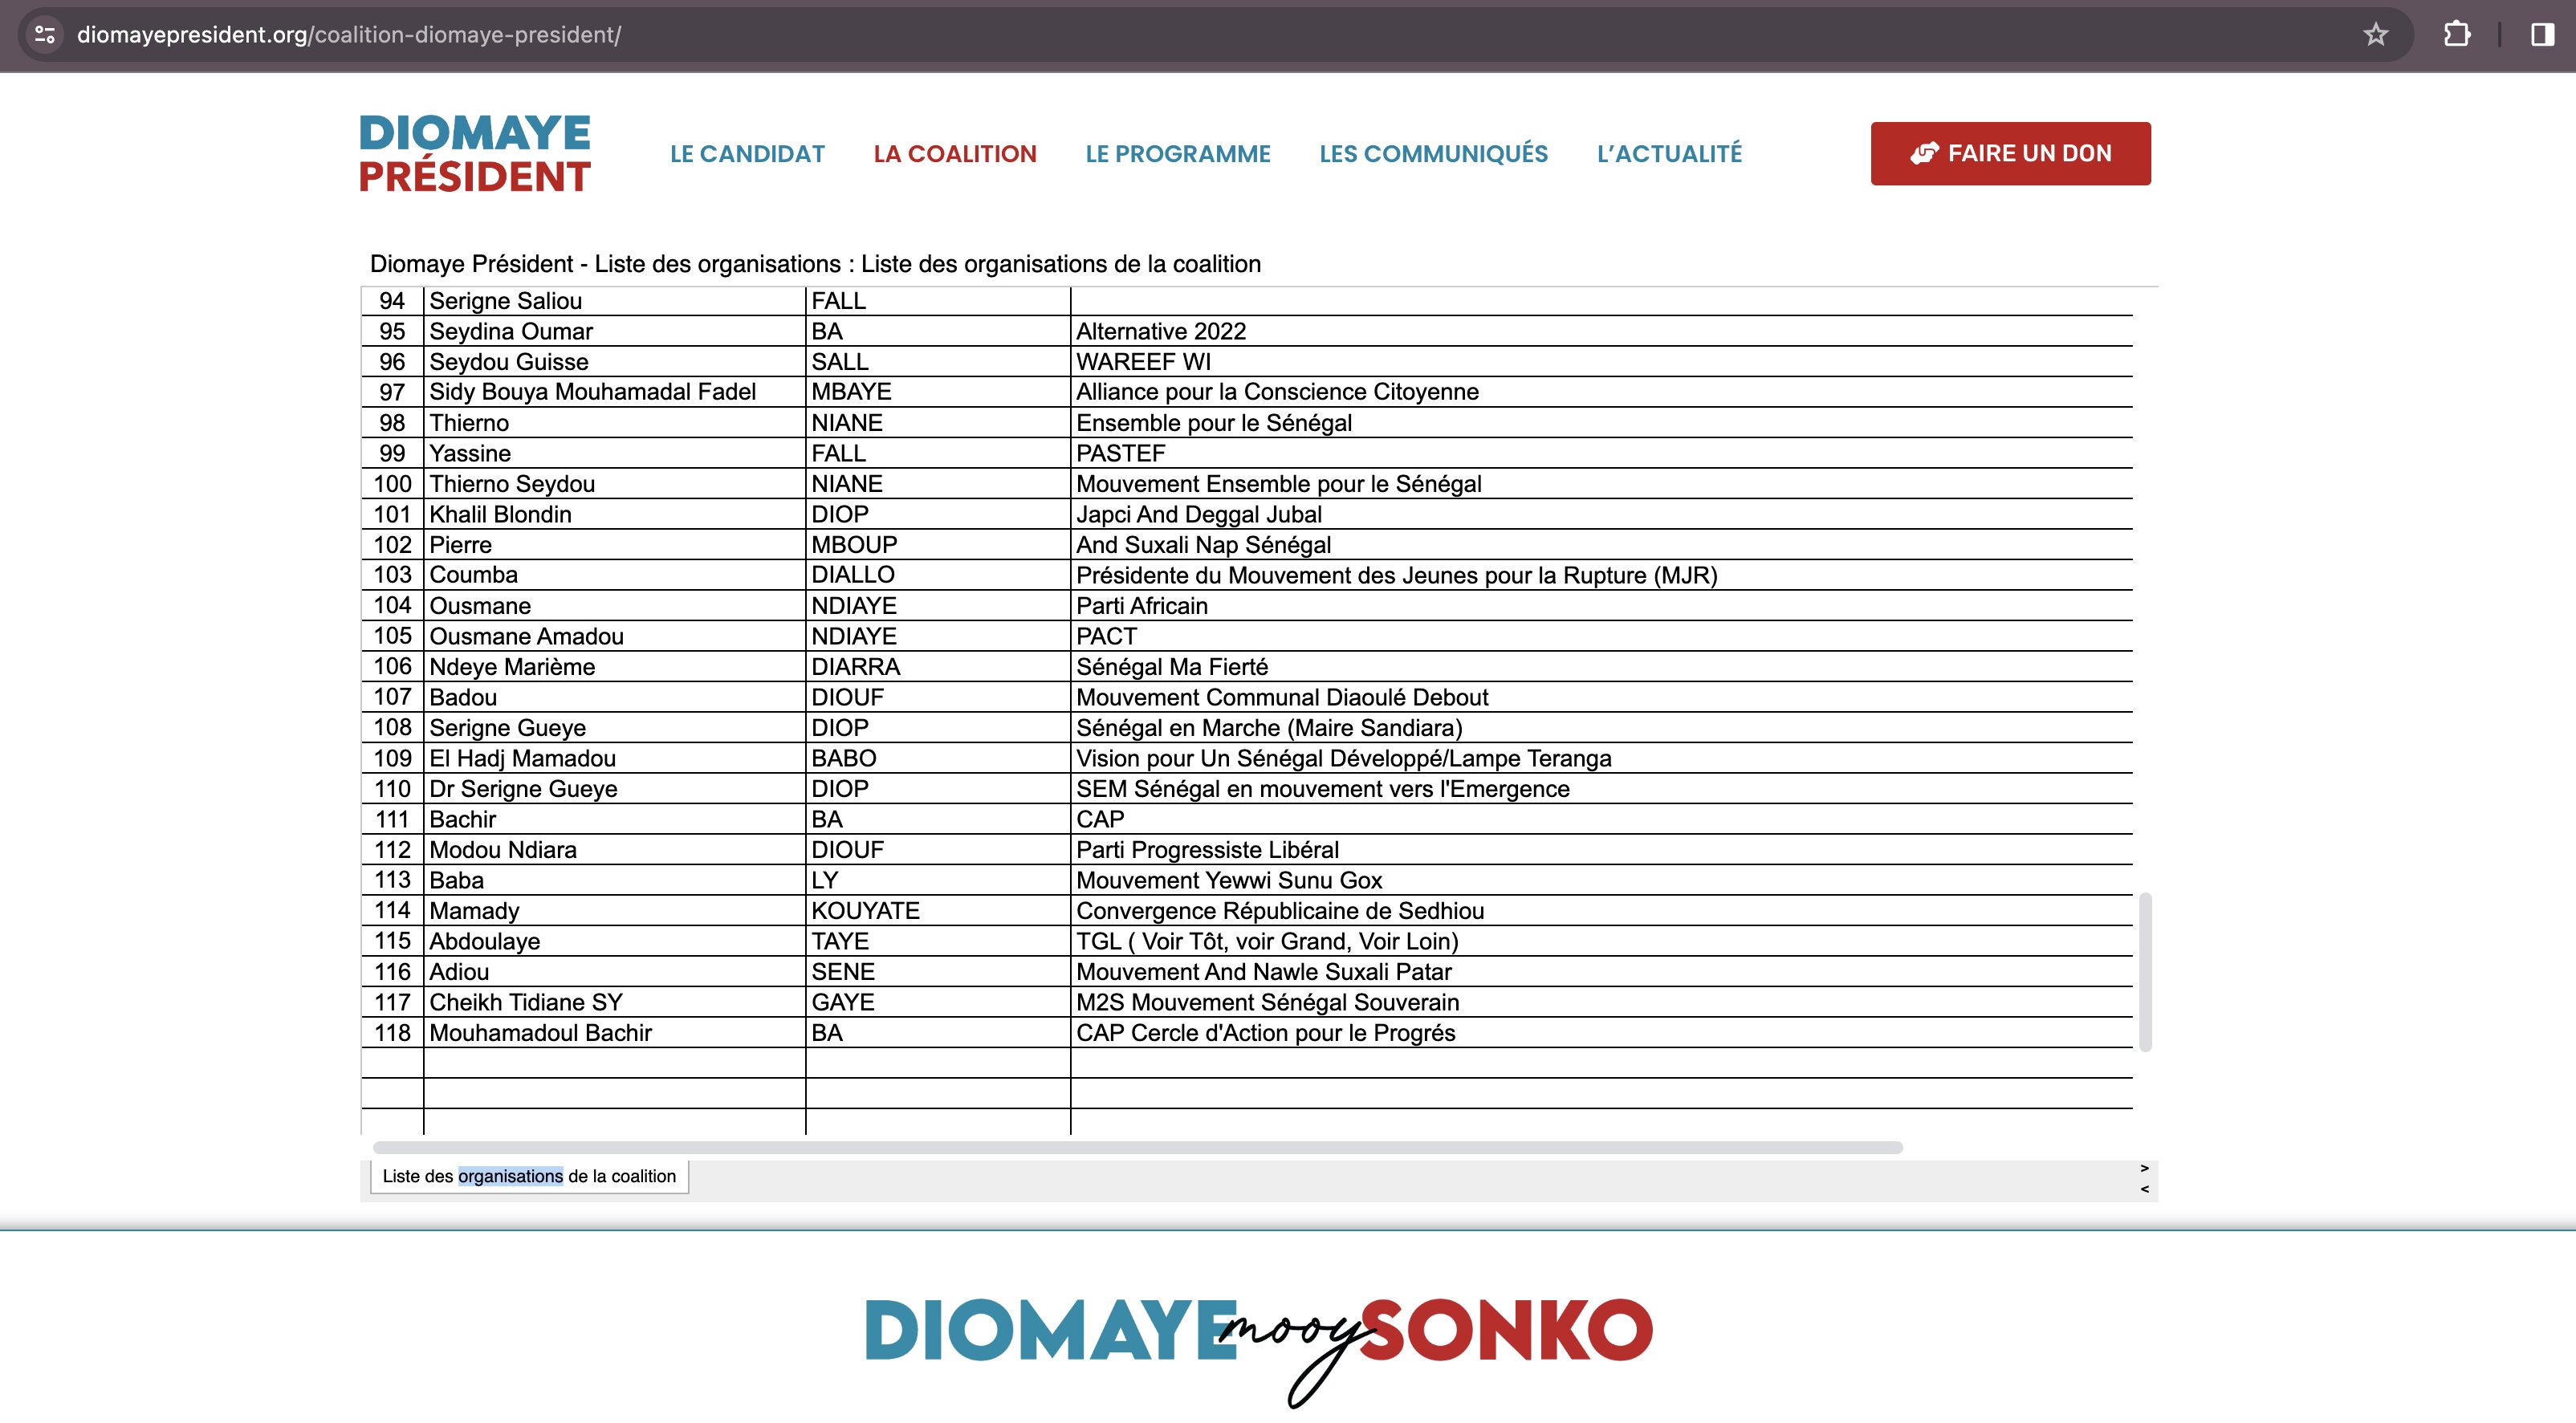Click the Diomaye Président logo

tap(475, 153)
